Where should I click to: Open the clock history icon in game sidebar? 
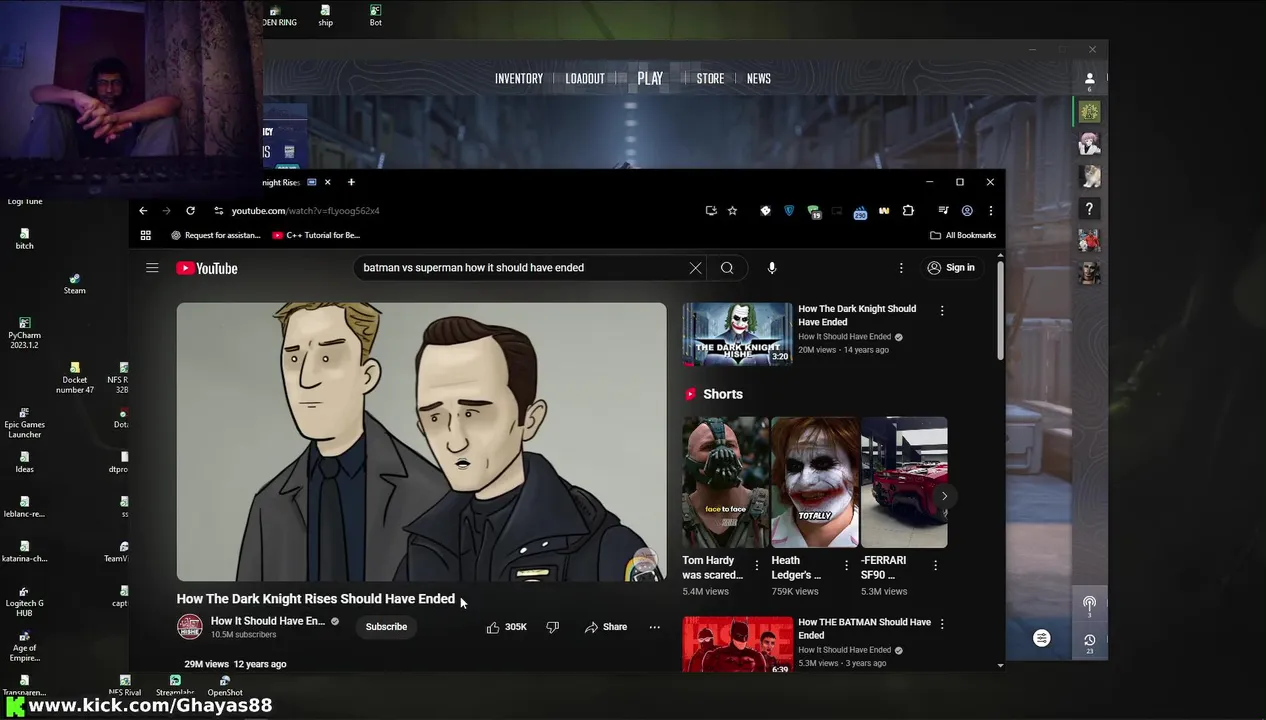[1089, 640]
